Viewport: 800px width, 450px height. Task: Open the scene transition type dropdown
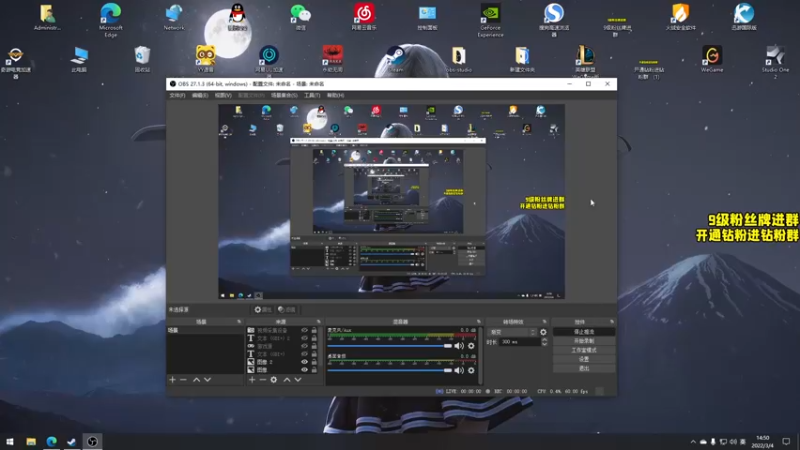(x=512, y=332)
